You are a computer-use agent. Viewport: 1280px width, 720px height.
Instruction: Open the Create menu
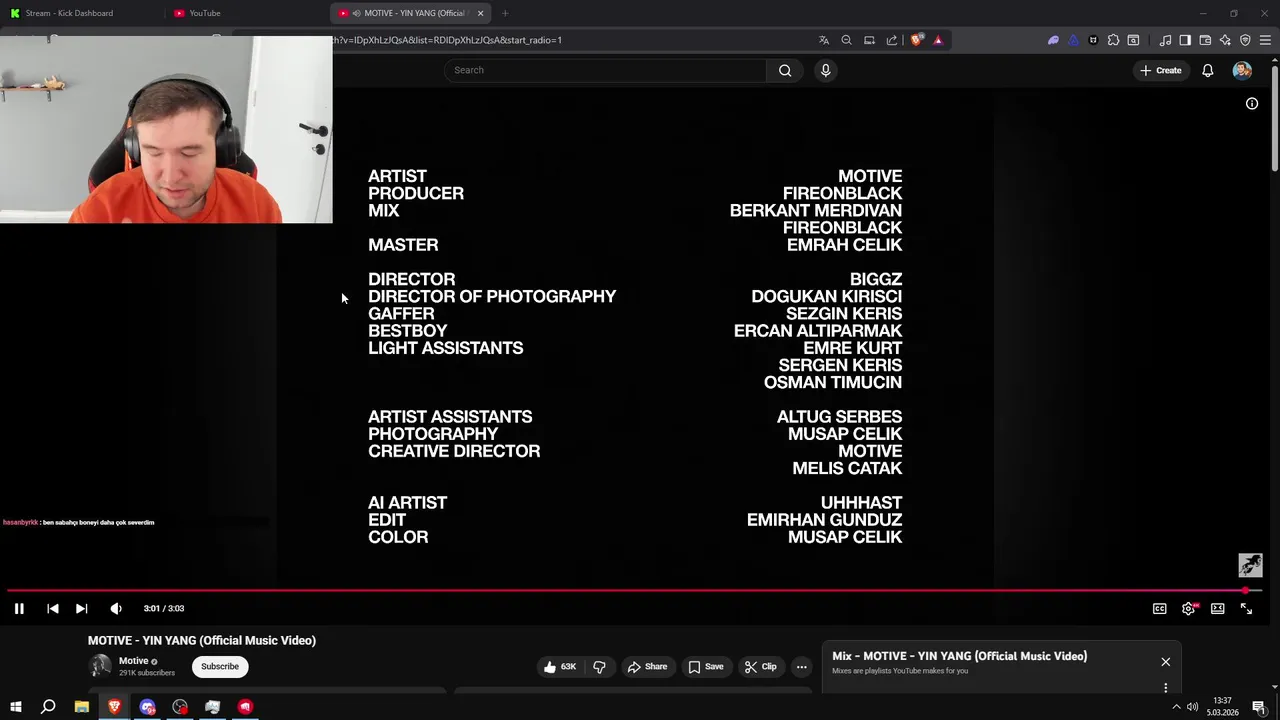point(1161,70)
